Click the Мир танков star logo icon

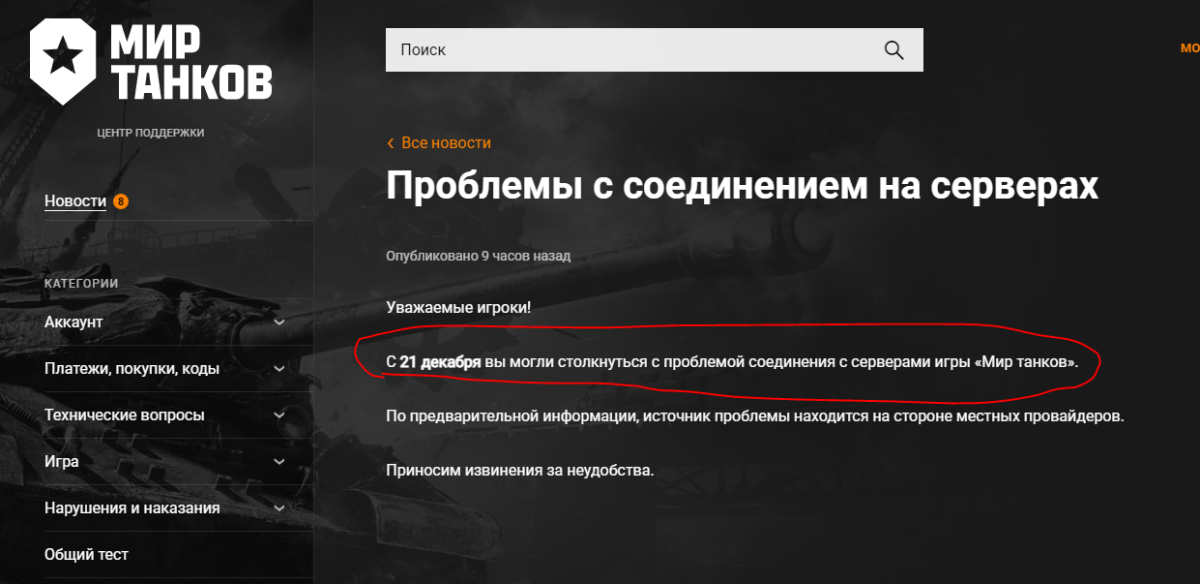pyautogui.click(x=62, y=60)
